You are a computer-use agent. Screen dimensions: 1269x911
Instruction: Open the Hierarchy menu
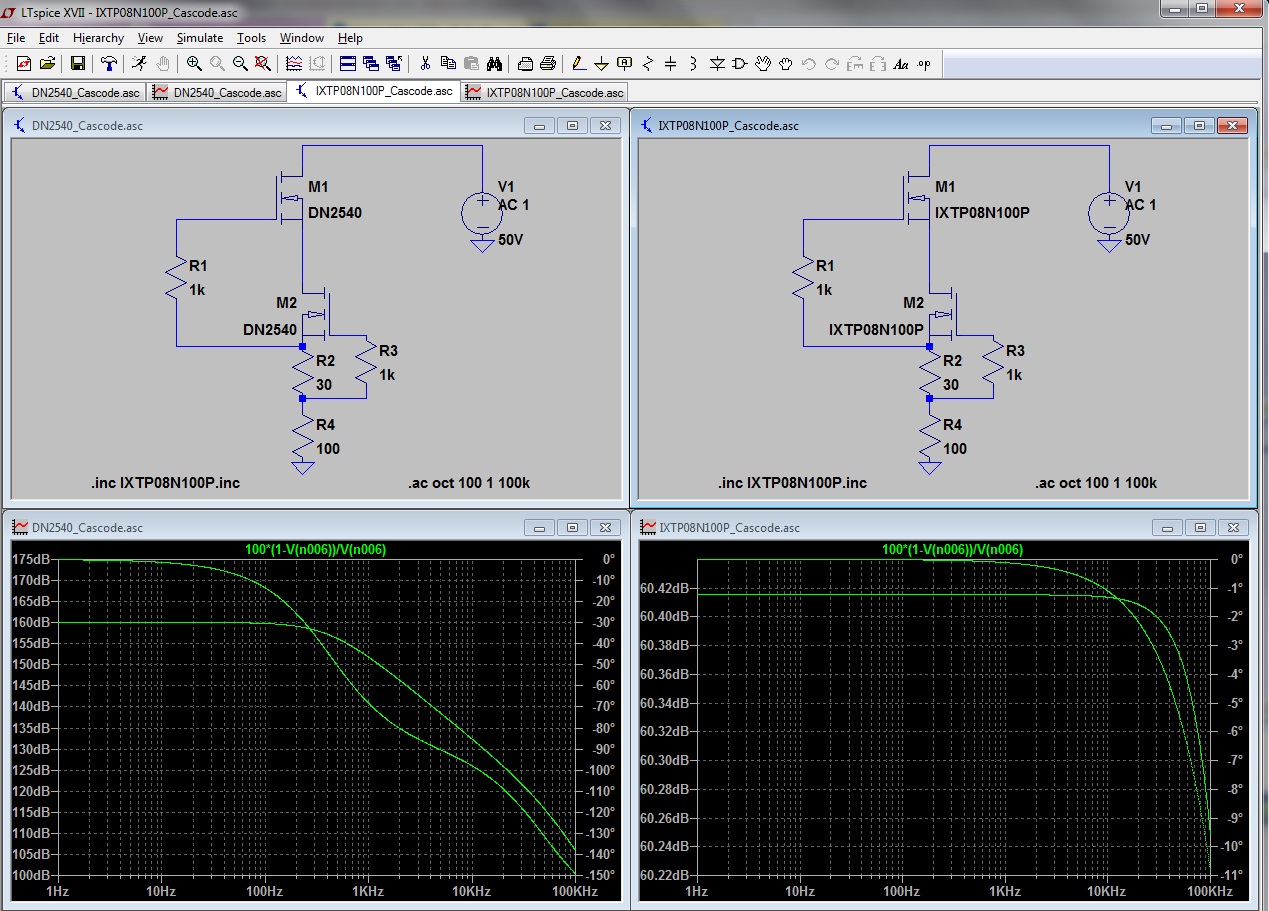click(x=98, y=38)
